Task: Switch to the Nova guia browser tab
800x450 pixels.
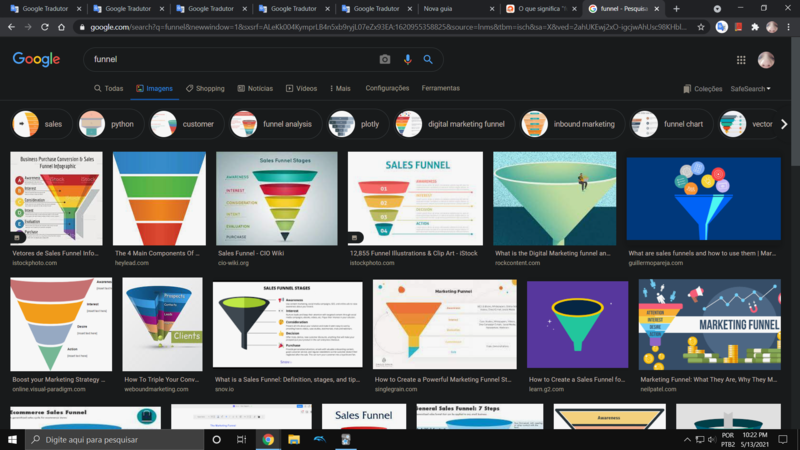Action: pyautogui.click(x=458, y=9)
